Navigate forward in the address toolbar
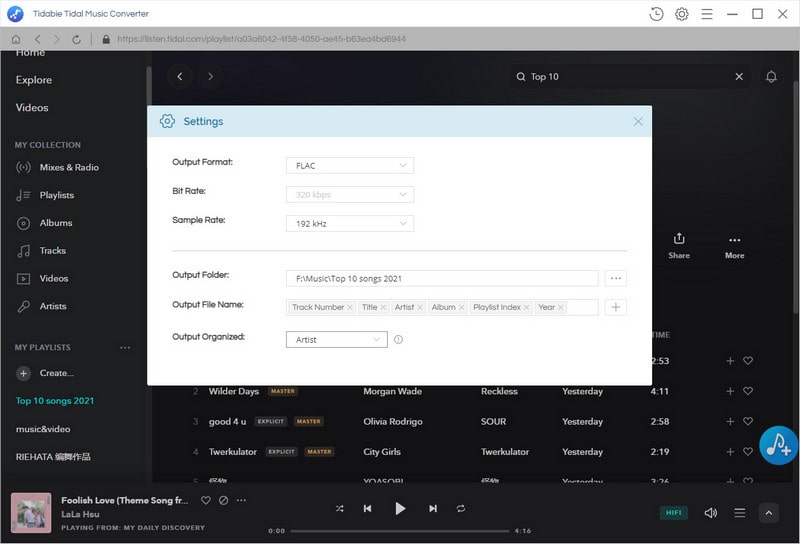Screen dimensions: 800x544 (57, 39)
